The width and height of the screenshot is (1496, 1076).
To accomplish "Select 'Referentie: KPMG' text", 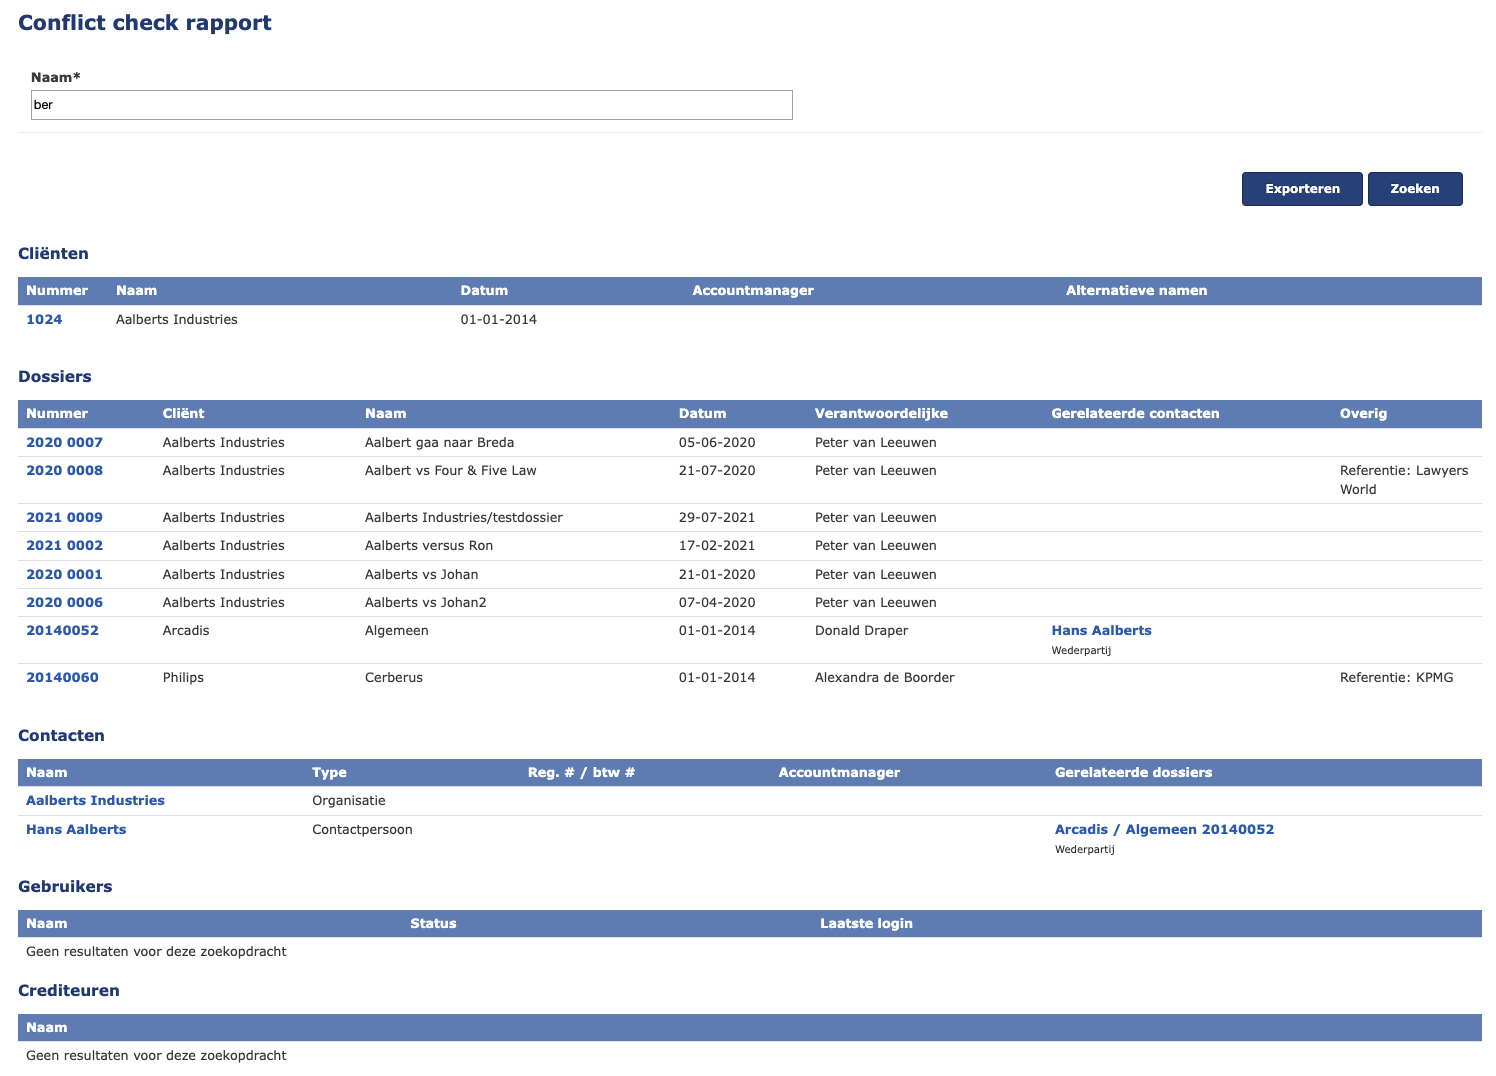I will pyautogui.click(x=1396, y=678).
